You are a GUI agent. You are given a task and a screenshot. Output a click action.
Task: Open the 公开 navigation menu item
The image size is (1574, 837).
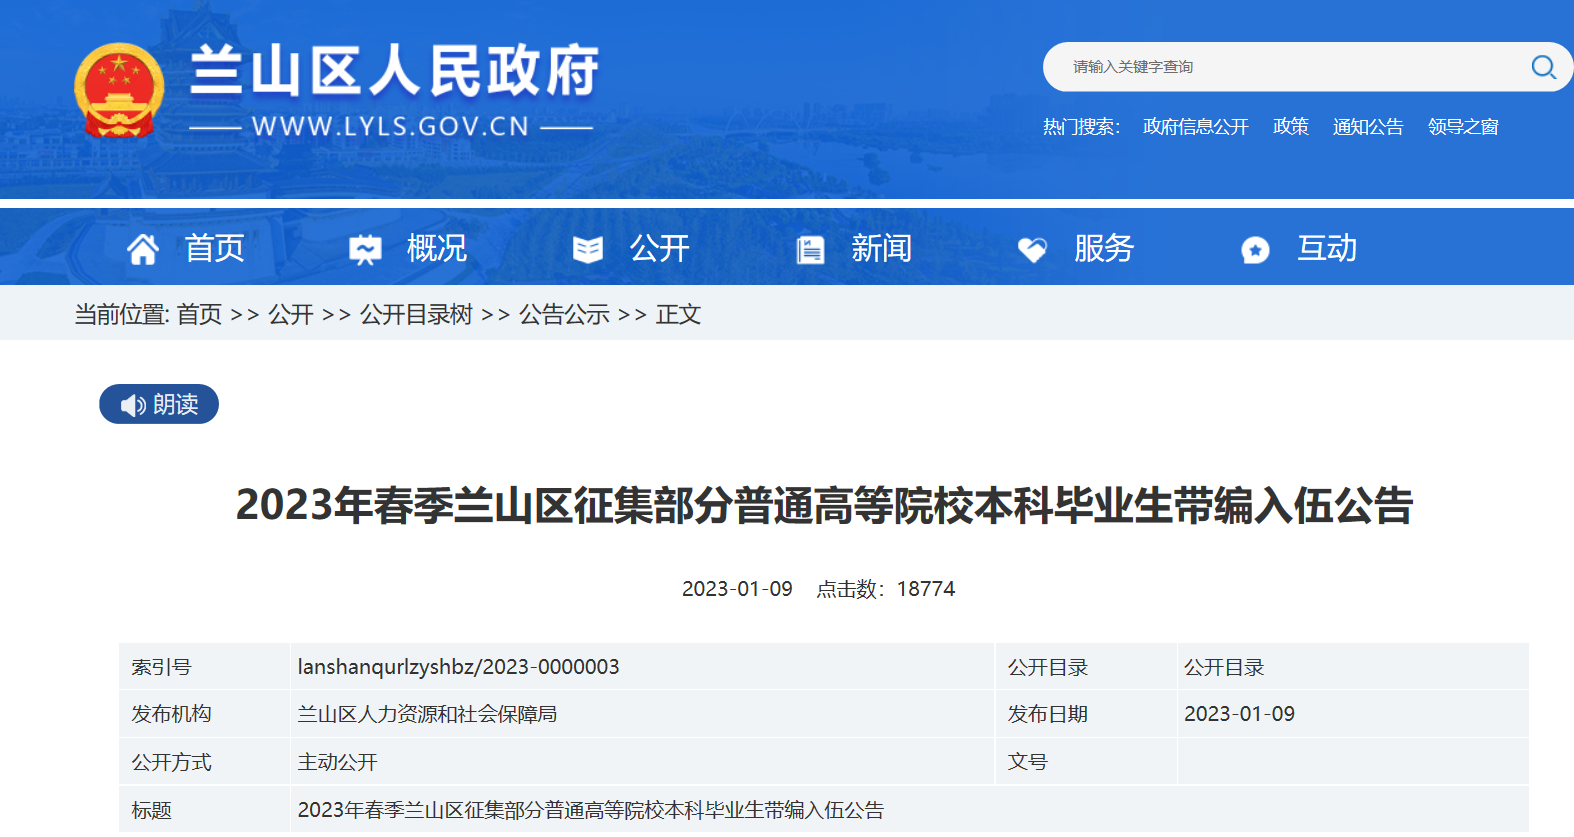660,248
